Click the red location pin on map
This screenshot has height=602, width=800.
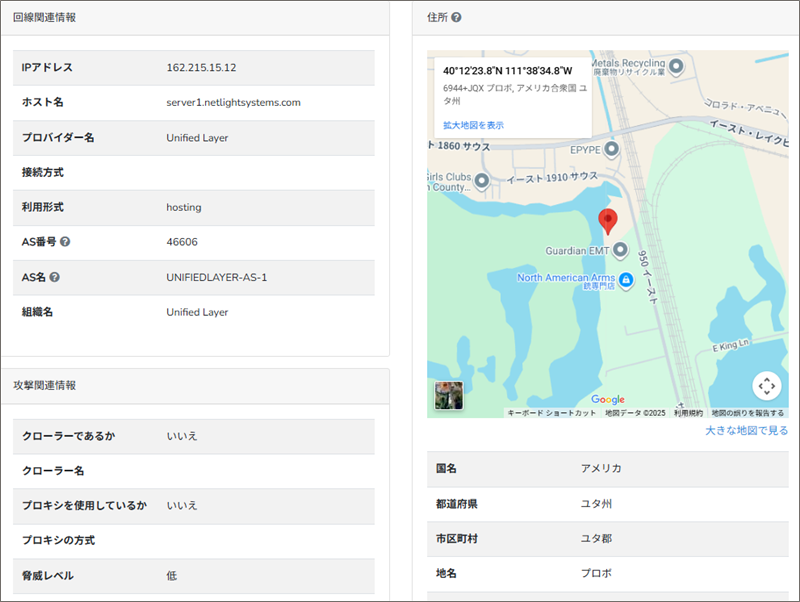[x=607, y=221]
